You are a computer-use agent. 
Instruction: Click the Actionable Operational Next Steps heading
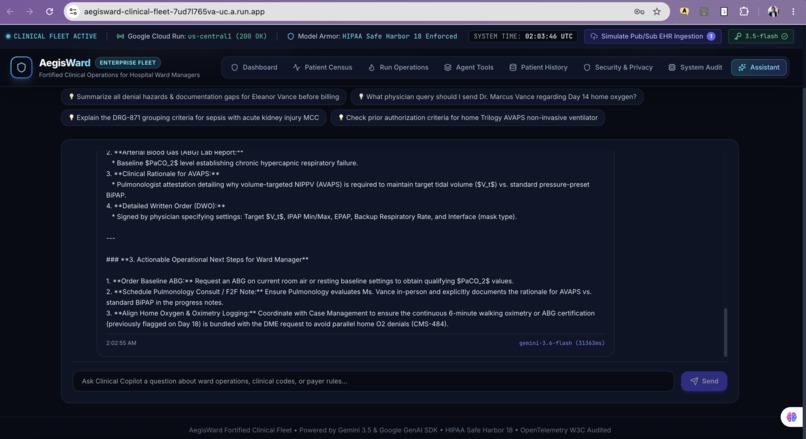(207, 260)
